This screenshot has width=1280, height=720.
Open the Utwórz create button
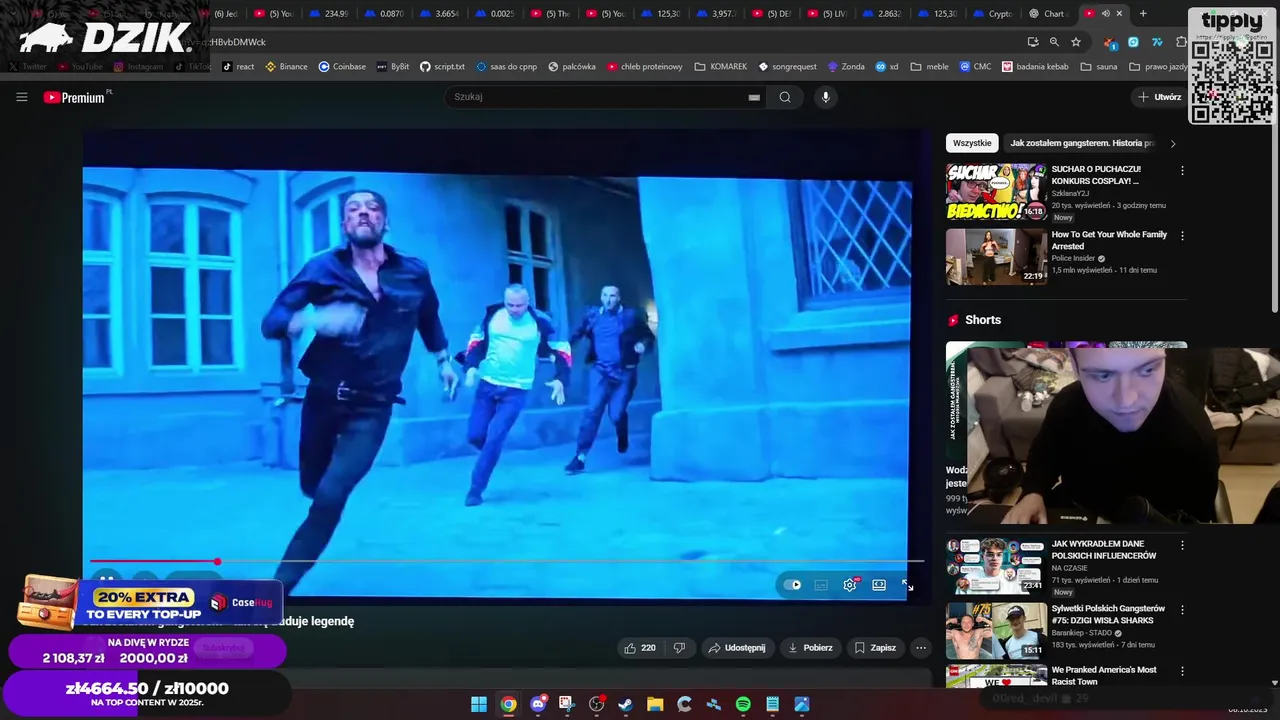[x=1159, y=97]
